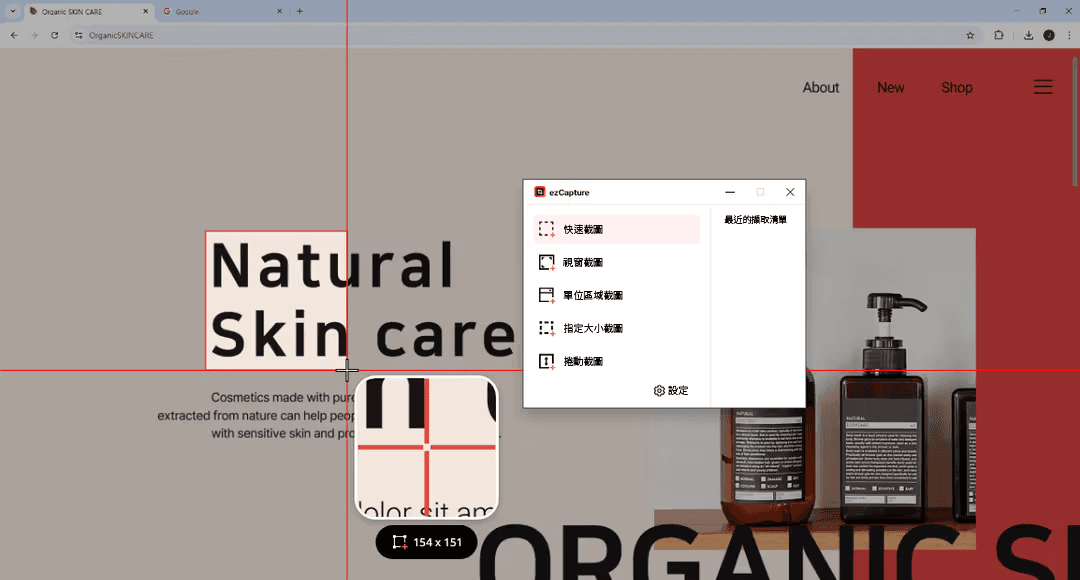Start 捲動截圖 scrolling capture
1080x580 pixels.
pos(583,361)
